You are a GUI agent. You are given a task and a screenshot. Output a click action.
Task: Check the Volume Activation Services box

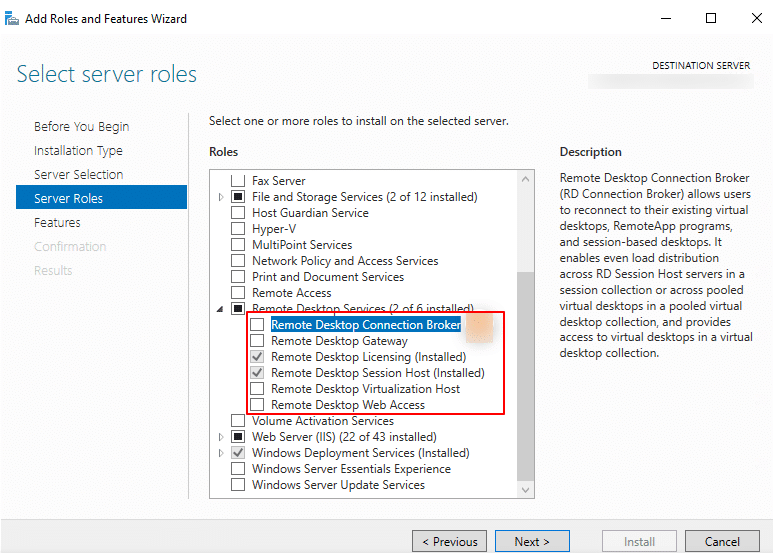tap(238, 421)
